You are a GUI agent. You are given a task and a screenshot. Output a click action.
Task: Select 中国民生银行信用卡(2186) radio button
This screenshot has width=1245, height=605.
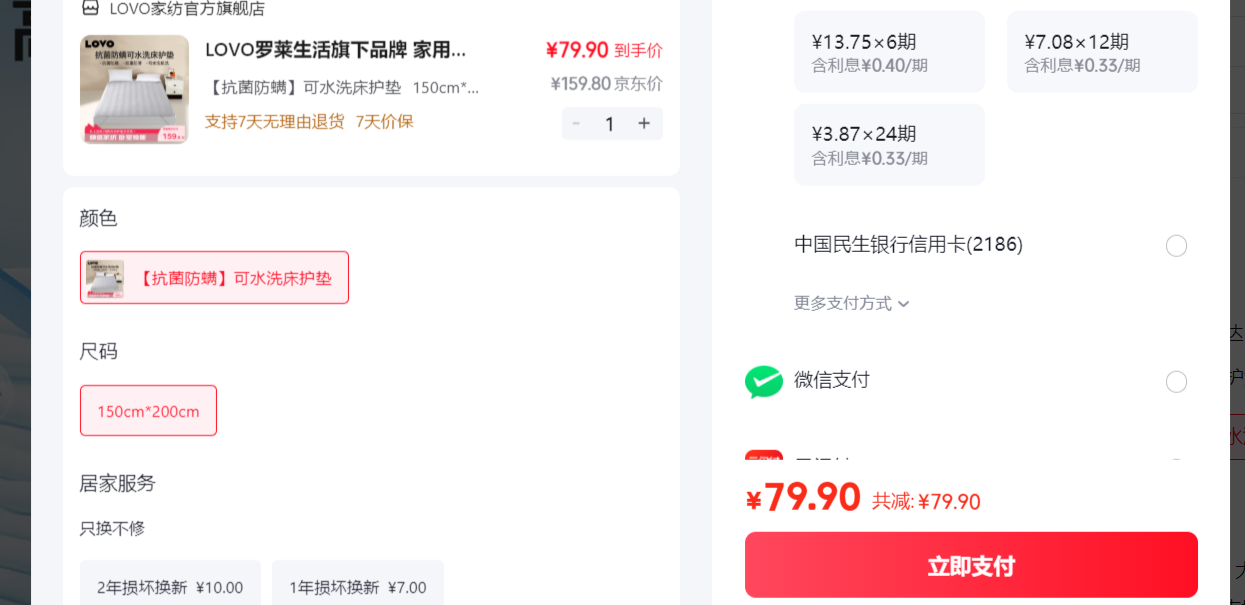click(x=1176, y=245)
